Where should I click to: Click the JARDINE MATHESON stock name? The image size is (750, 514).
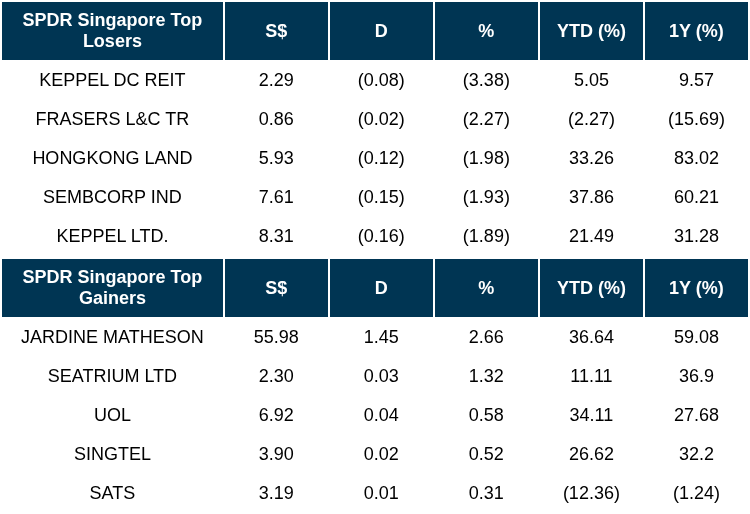click(112, 337)
